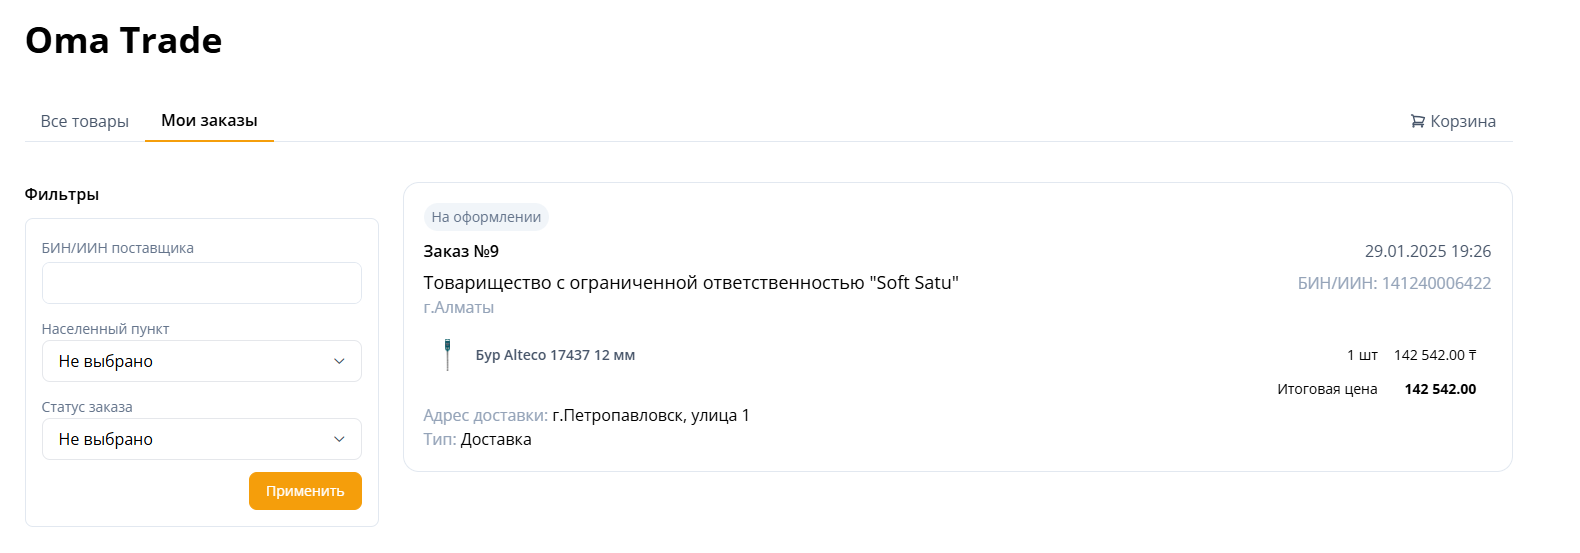Click the shopping cart icon
Viewport: 1580px width, 553px height.
tap(1417, 121)
